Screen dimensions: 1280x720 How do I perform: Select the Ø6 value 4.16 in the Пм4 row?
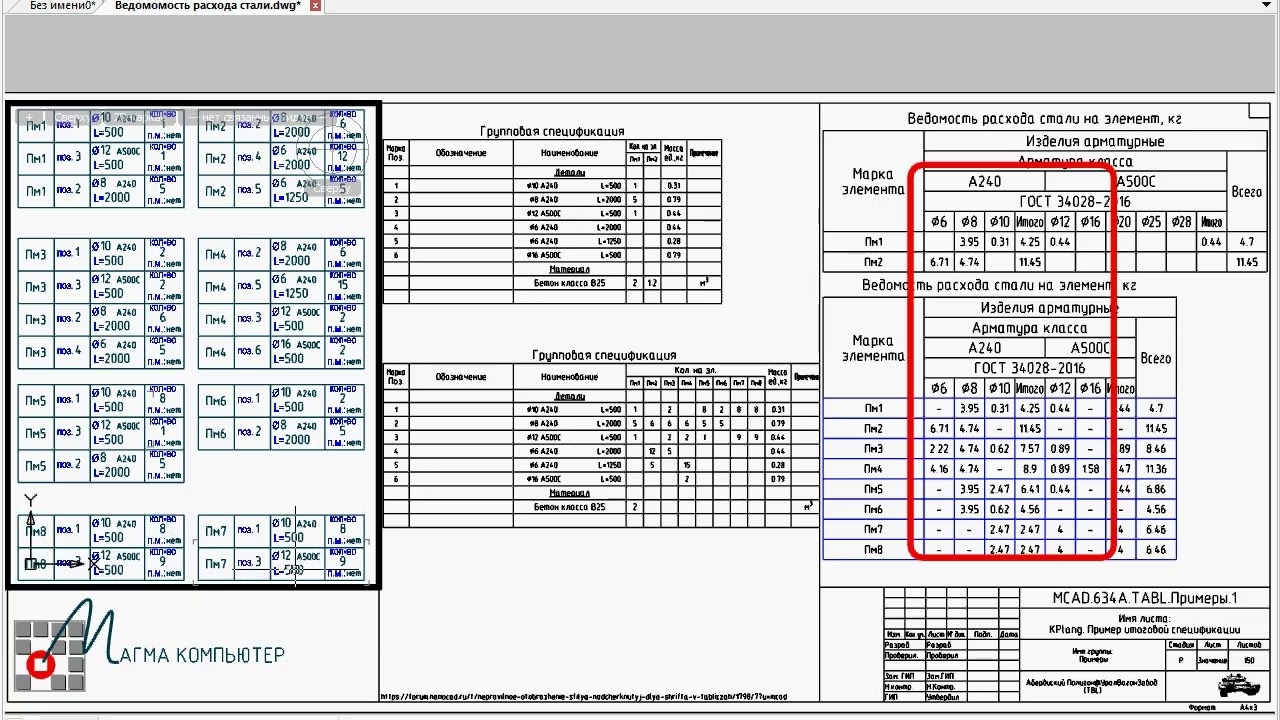pos(938,469)
